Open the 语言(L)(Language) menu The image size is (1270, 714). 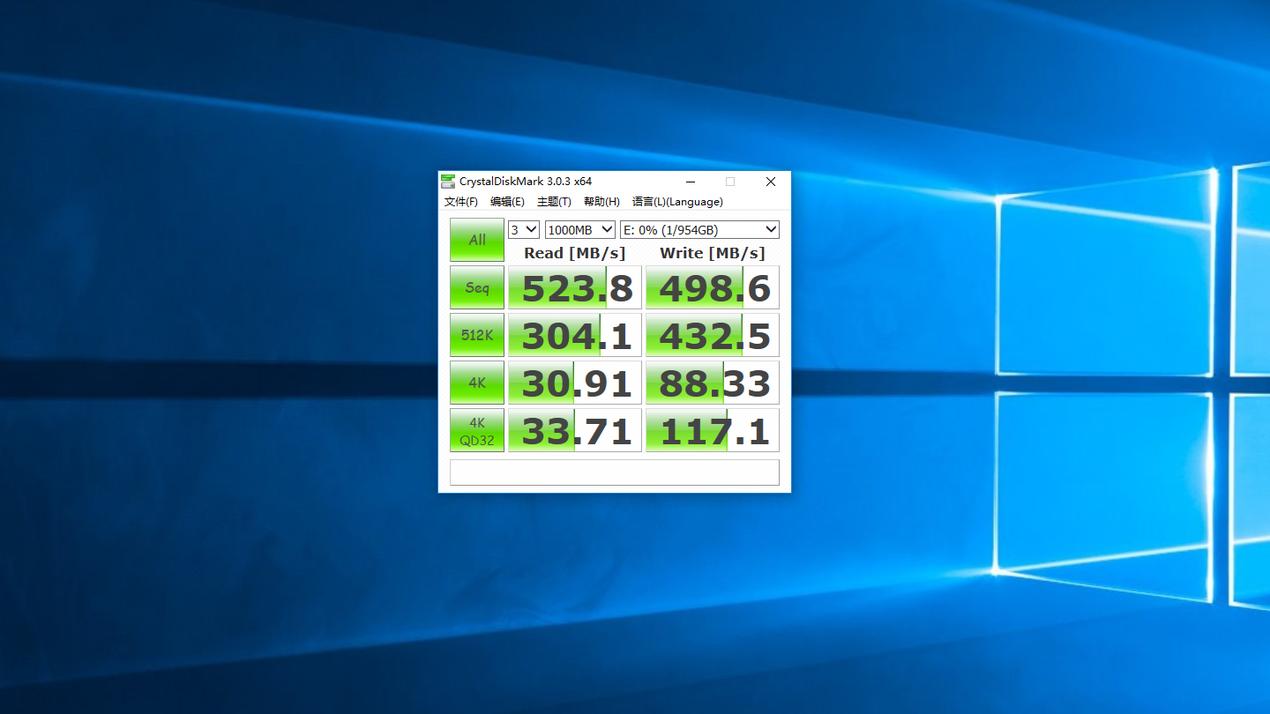[677, 202]
